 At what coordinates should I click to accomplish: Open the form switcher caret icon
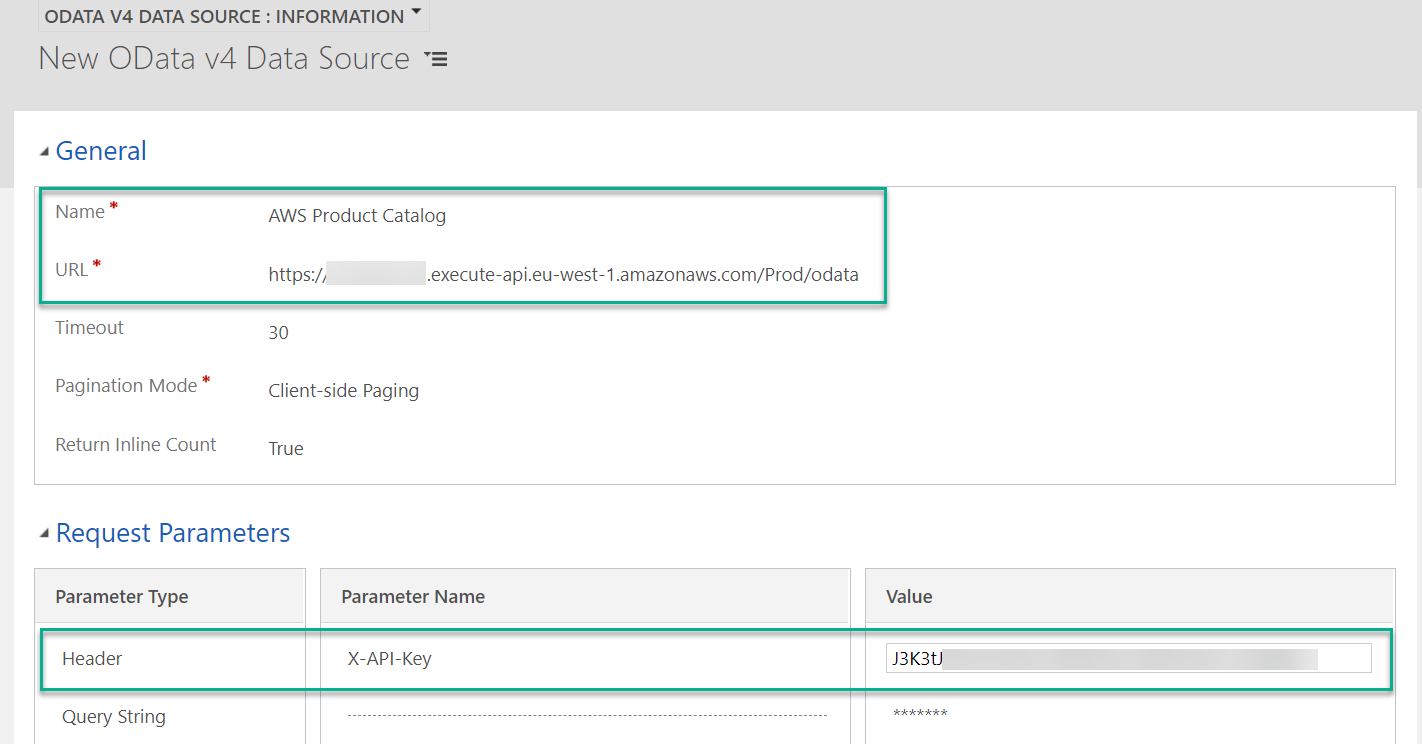point(415,13)
